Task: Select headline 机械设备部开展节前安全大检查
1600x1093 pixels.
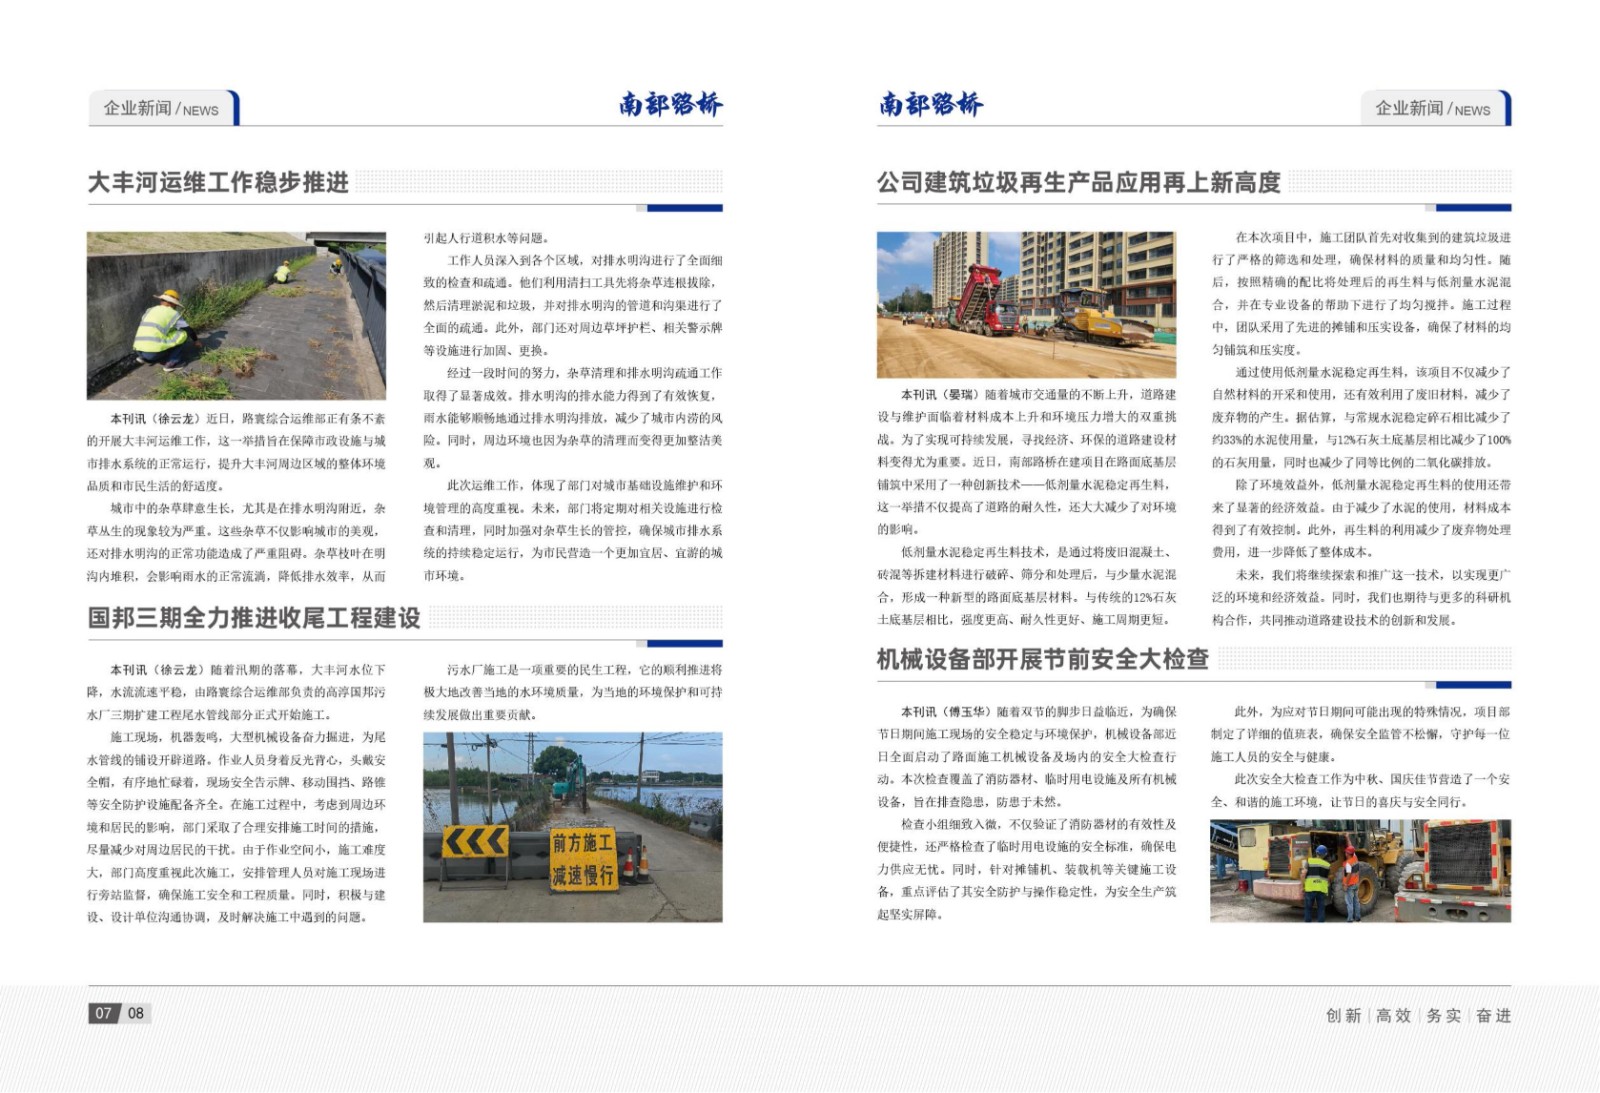Action: [x=1043, y=659]
